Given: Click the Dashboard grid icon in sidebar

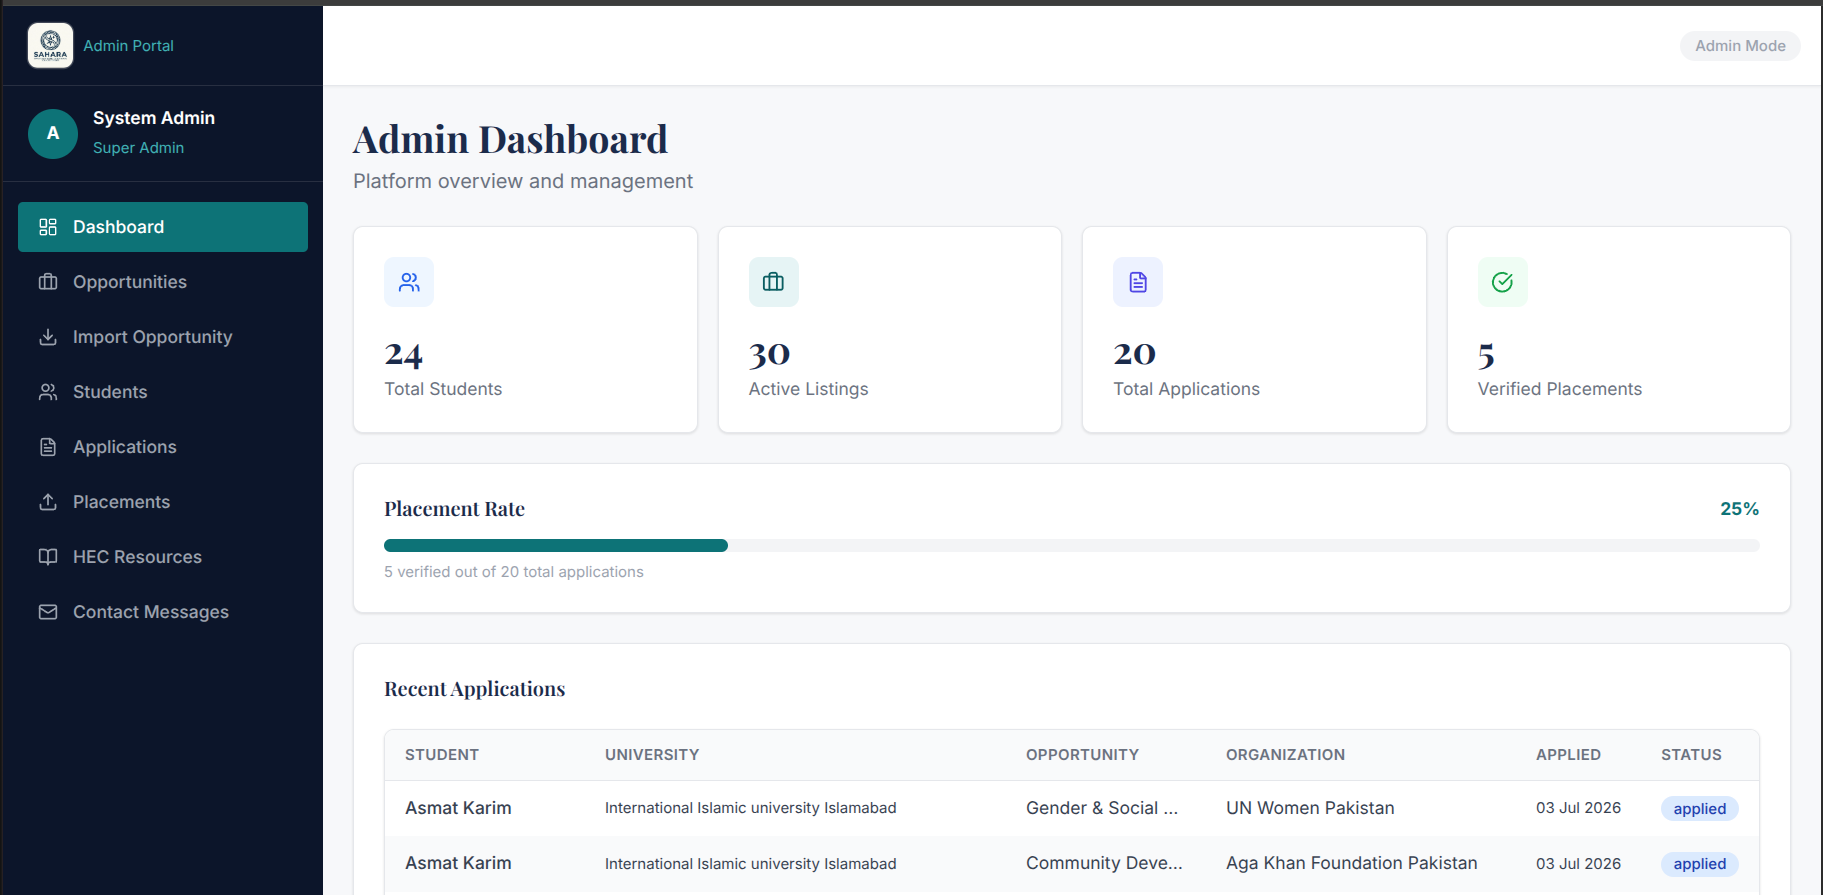Looking at the screenshot, I should coord(48,227).
